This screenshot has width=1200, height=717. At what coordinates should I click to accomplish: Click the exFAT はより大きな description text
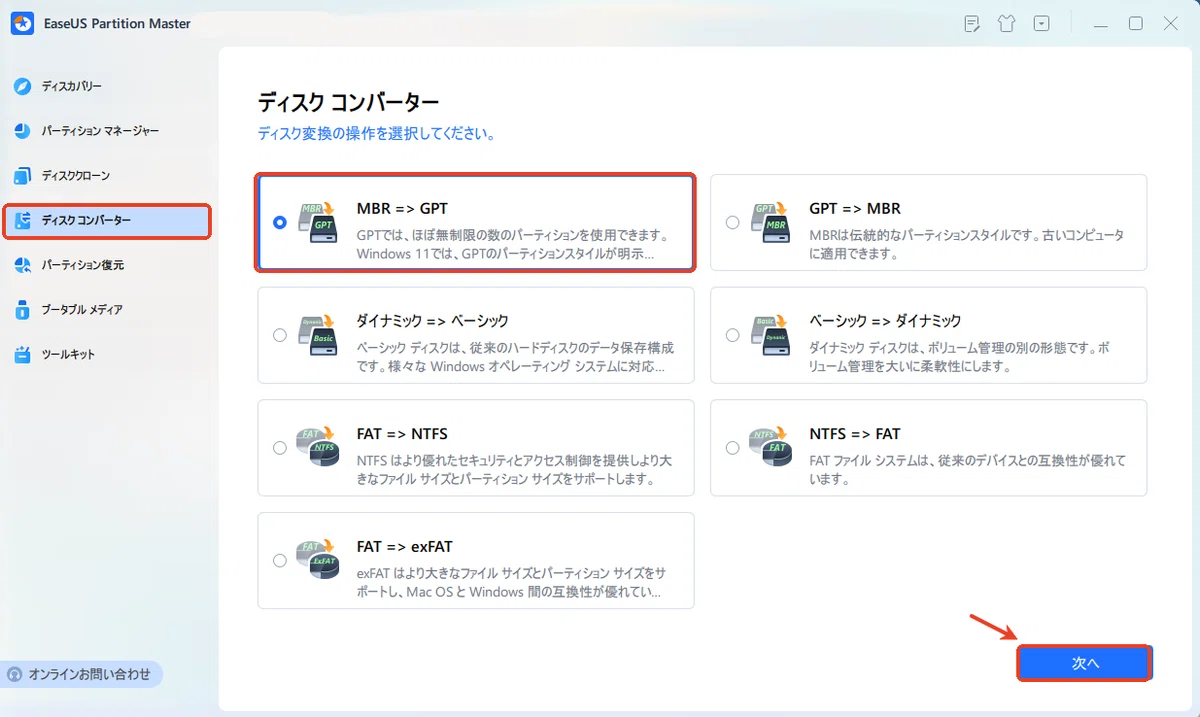point(512,583)
